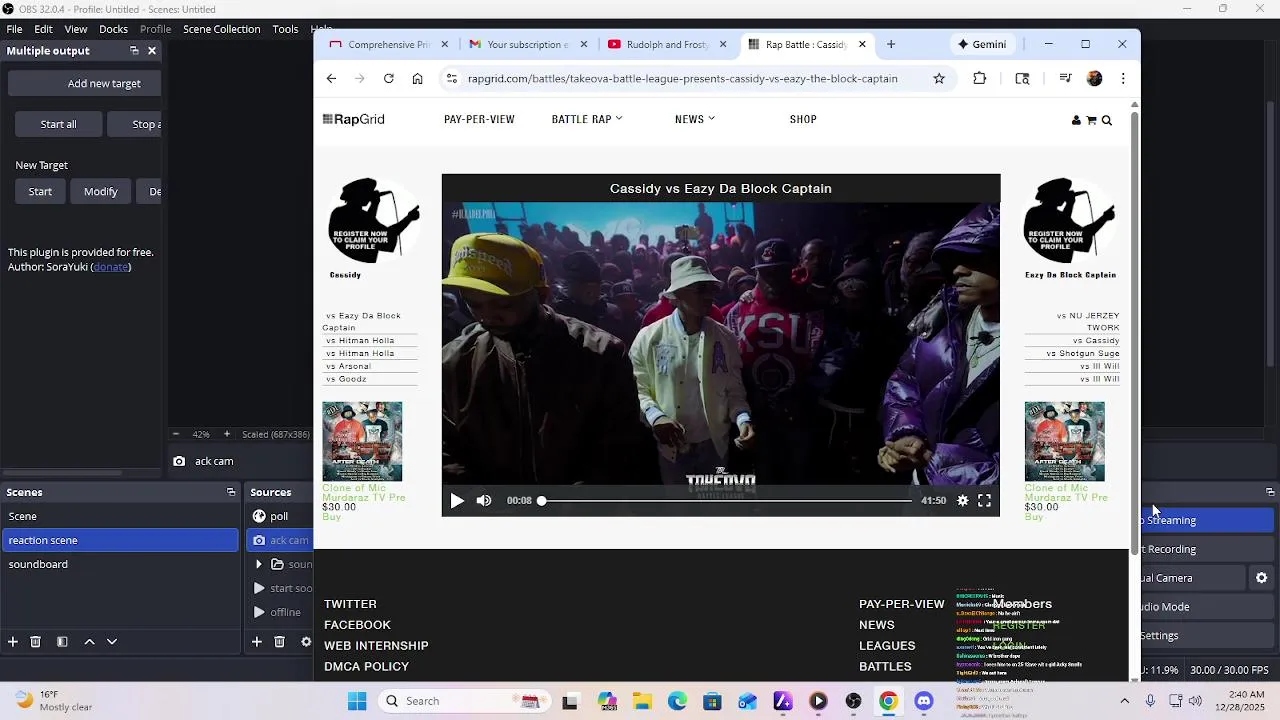
Task: Open vs Goodz battle link
Action: tap(346, 380)
